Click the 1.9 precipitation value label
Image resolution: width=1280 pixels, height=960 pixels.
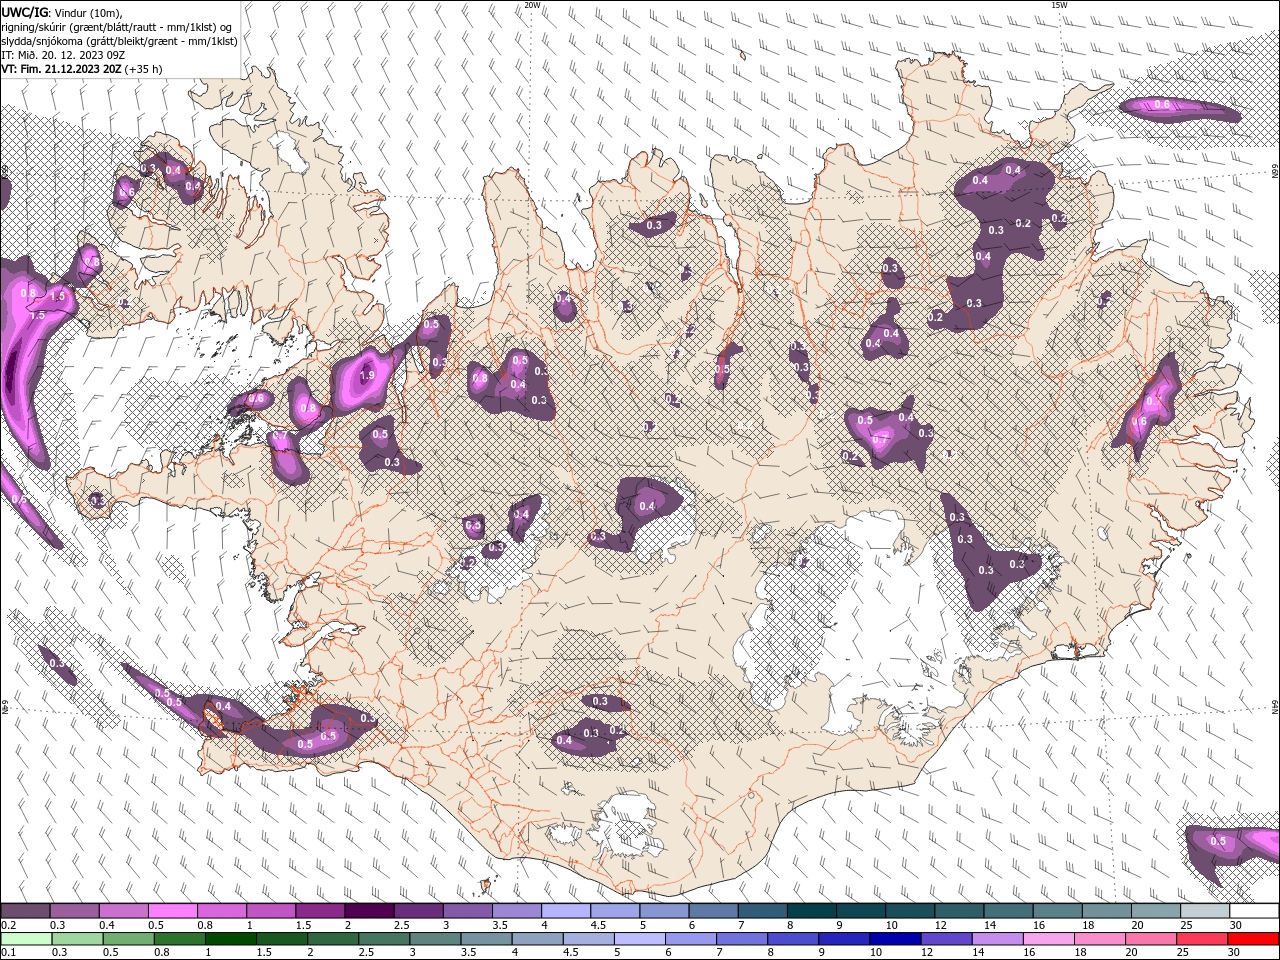click(366, 376)
